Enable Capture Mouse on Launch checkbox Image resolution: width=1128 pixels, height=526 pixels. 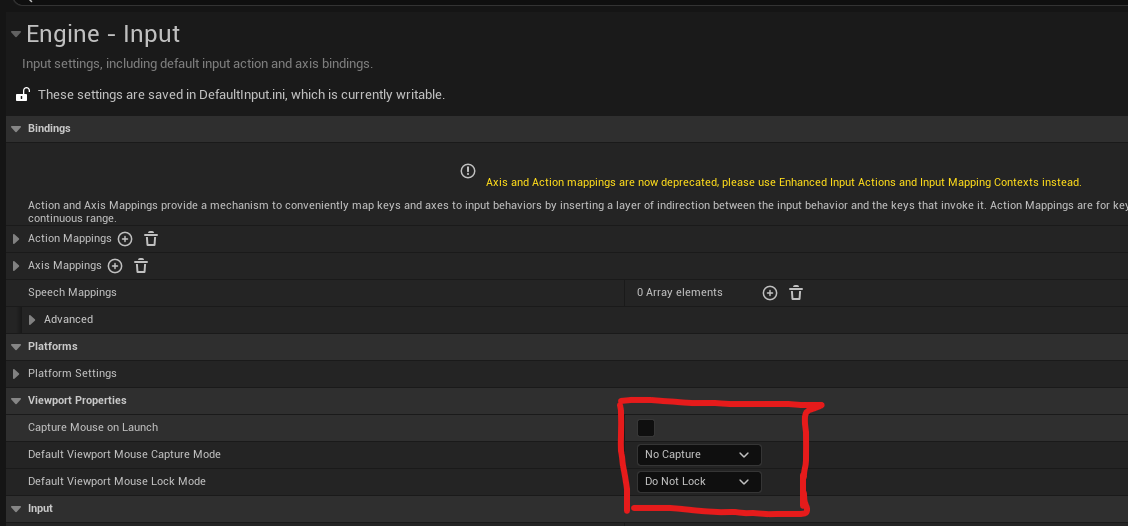[646, 428]
